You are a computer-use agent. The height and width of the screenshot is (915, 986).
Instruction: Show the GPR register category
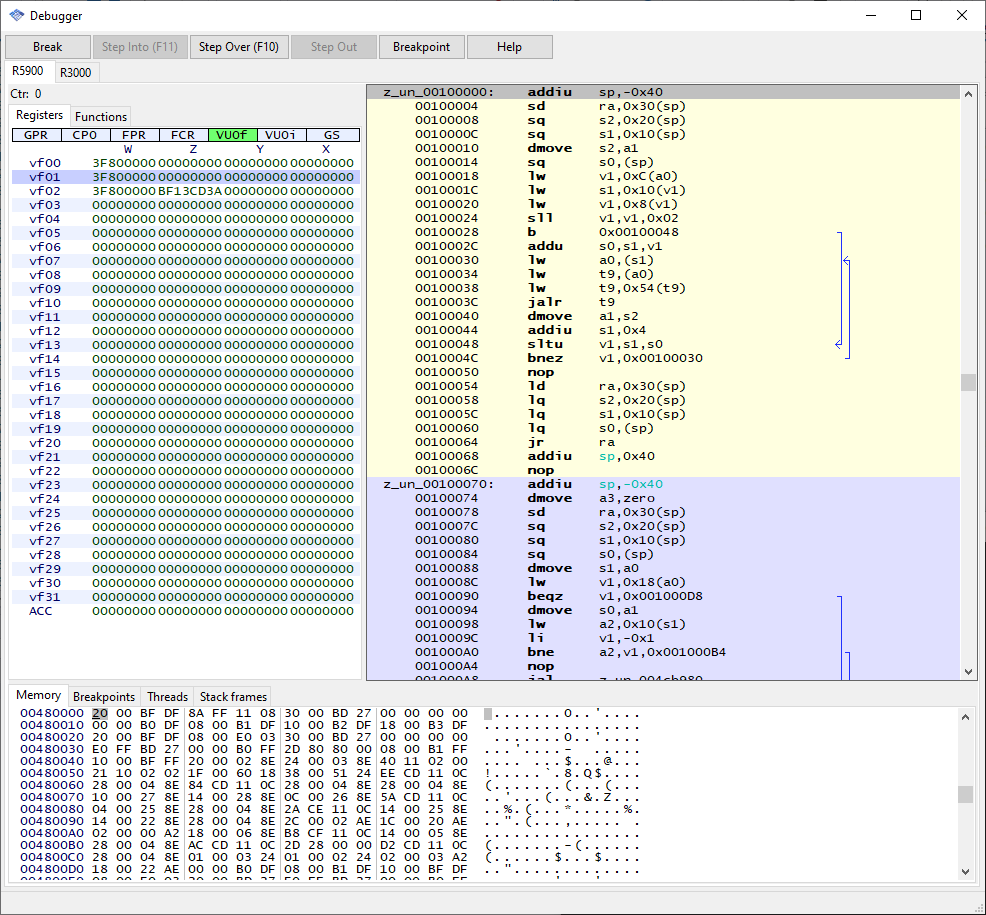(x=36, y=135)
